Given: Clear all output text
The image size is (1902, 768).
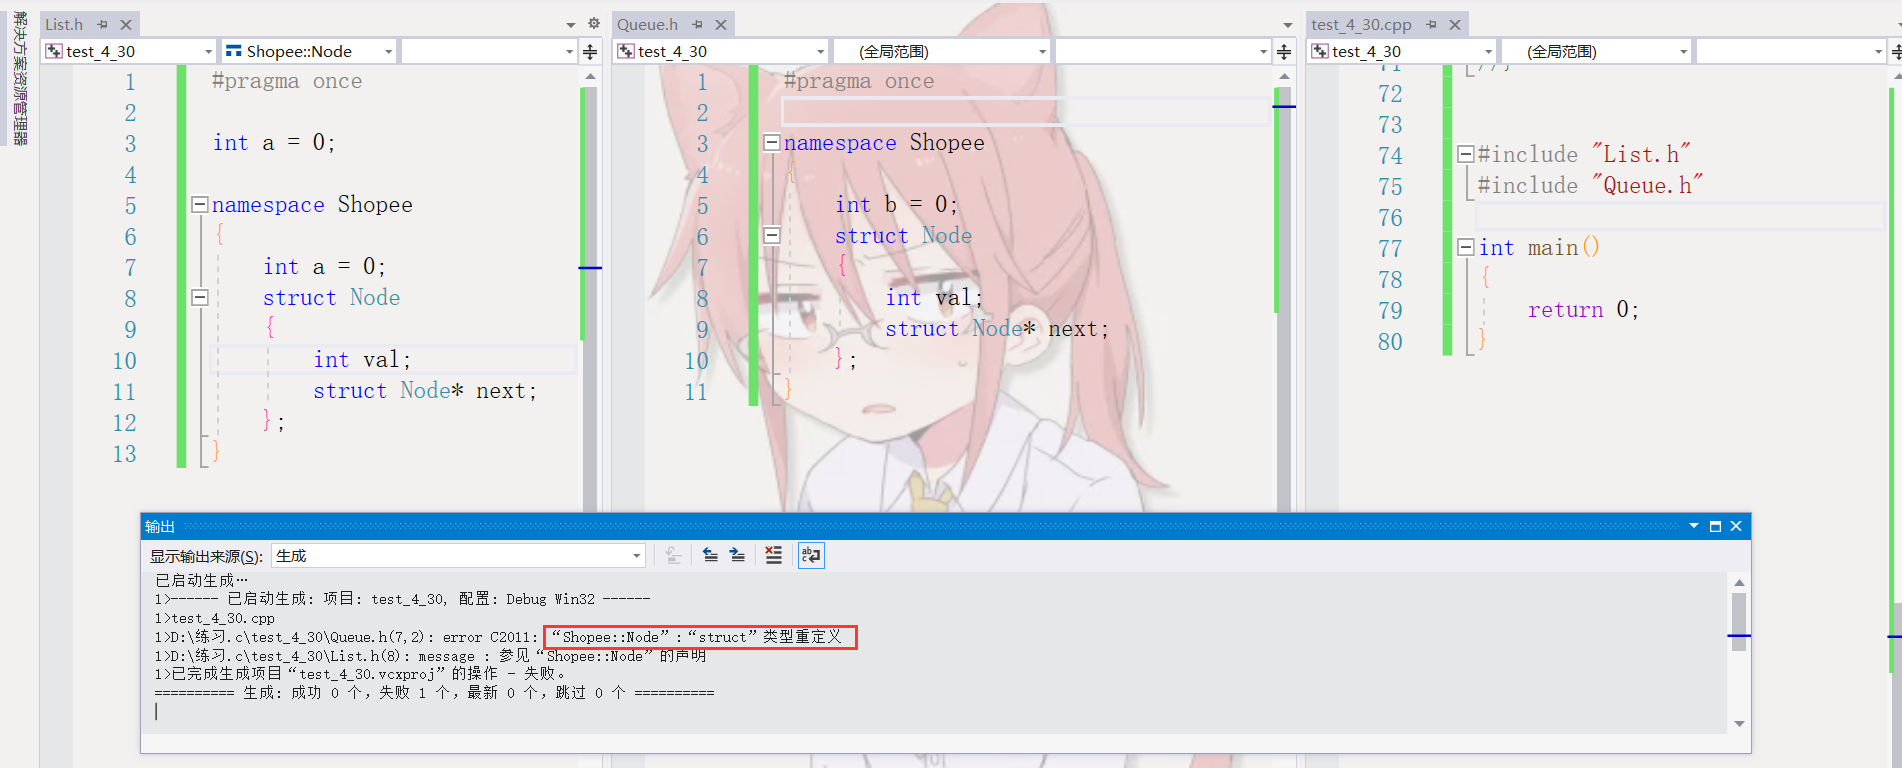Looking at the screenshot, I should pos(773,555).
